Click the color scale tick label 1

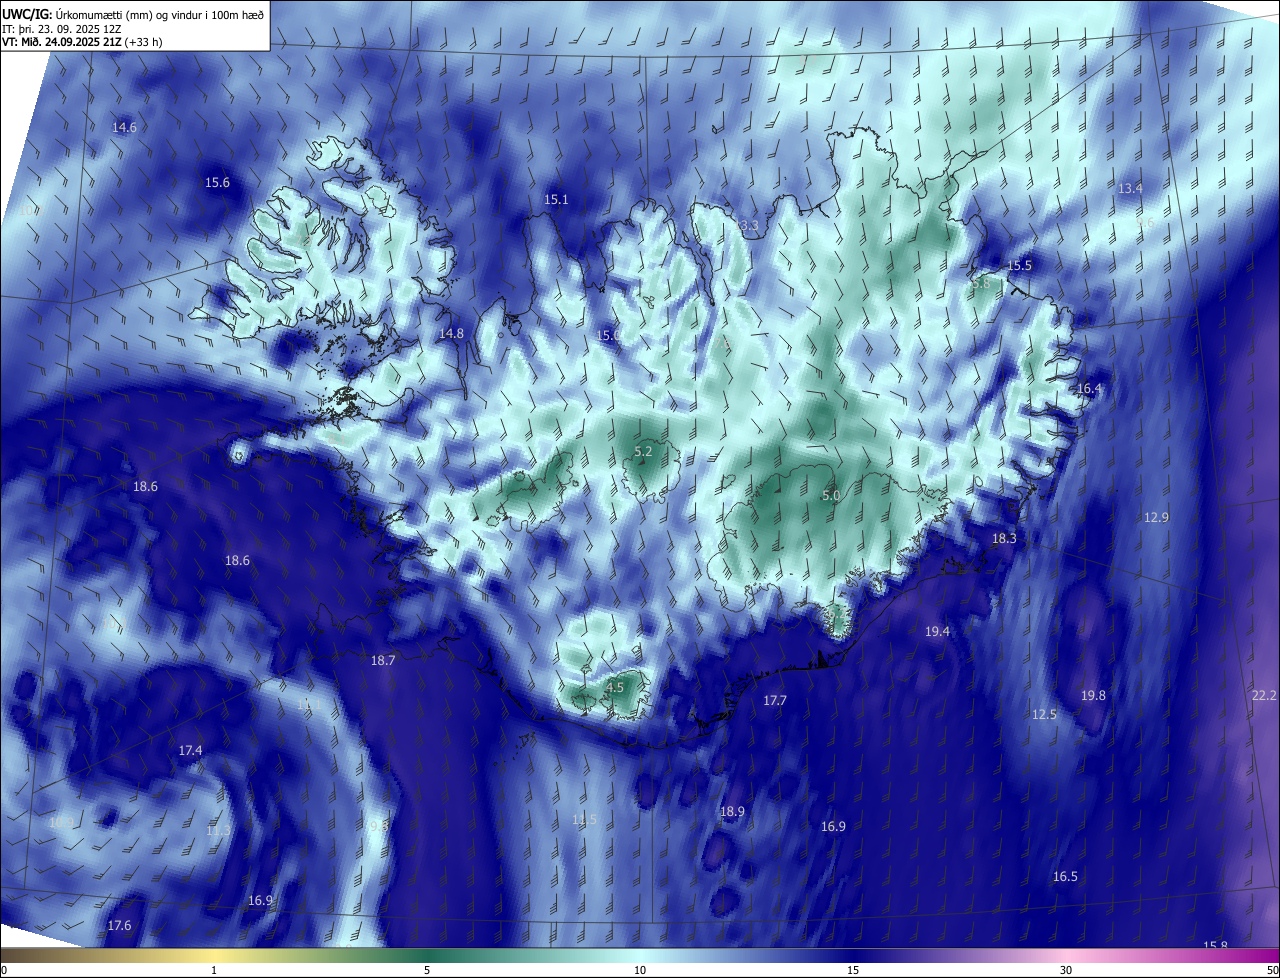[214, 970]
